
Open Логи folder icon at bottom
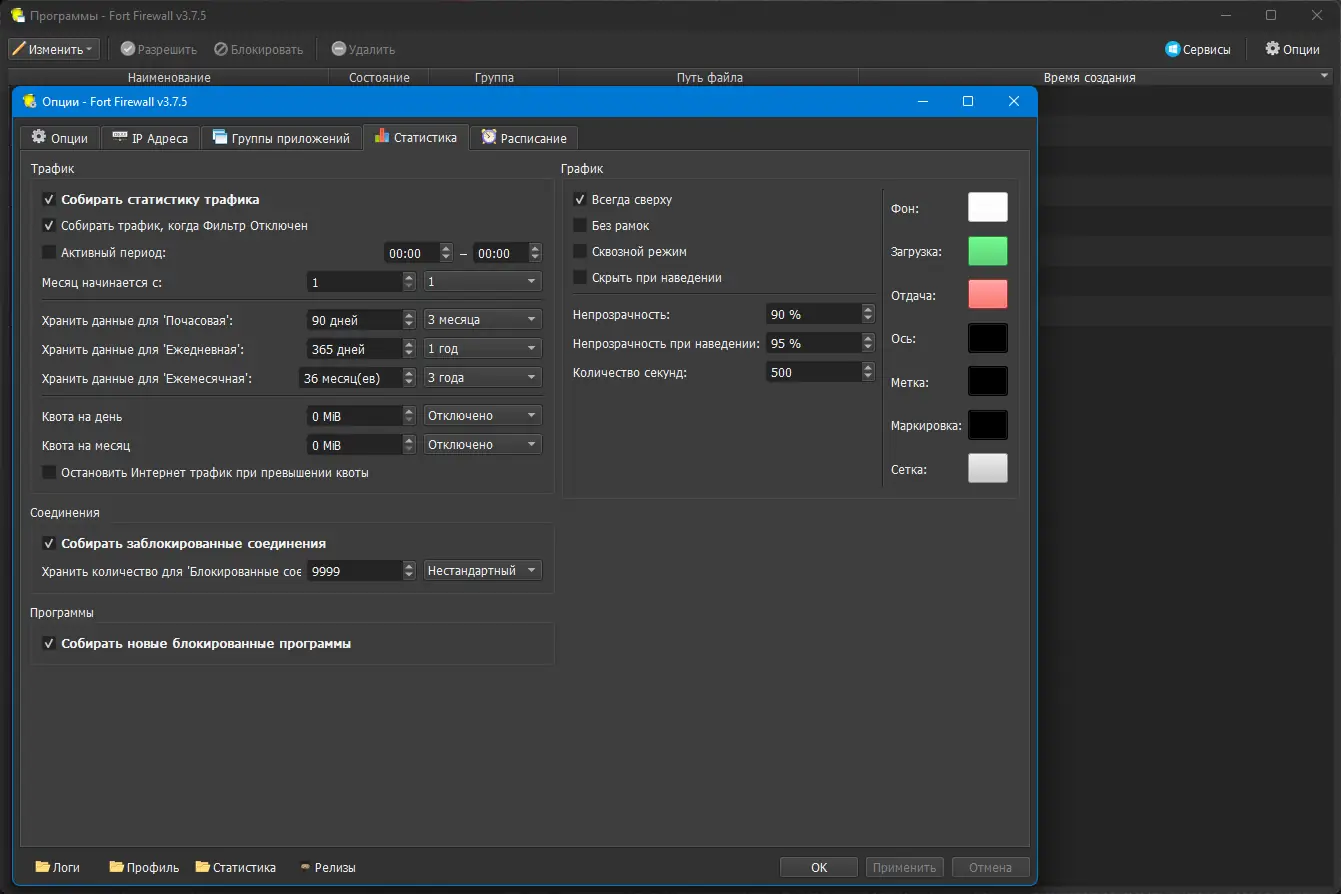point(57,867)
